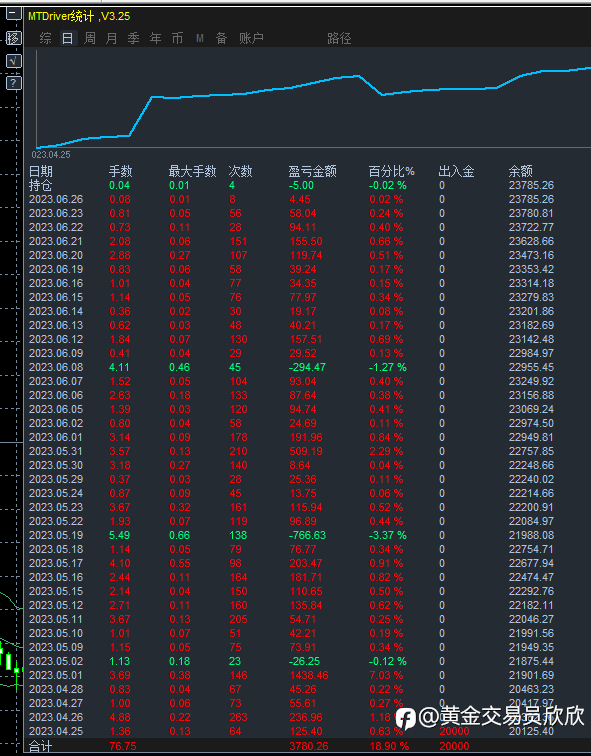The height and width of the screenshot is (756, 591).
Task: Click the 次数 column header
Action: (240, 171)
